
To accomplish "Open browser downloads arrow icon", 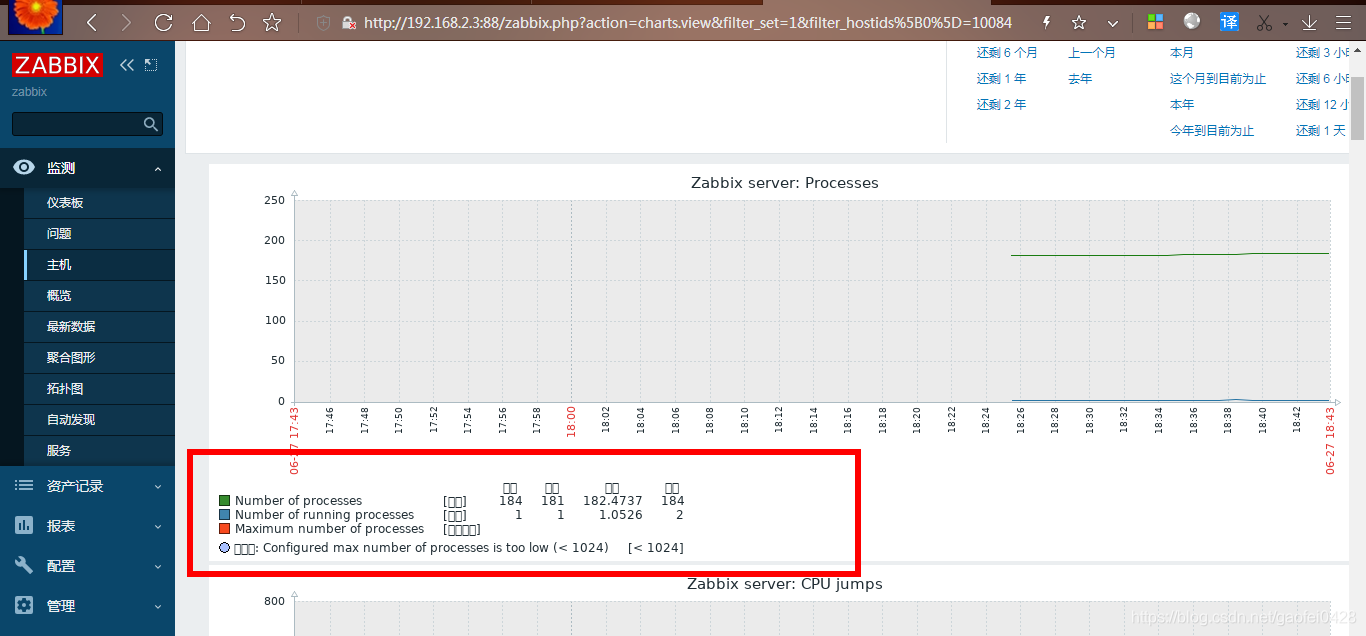I will [x=1309, y=22].
